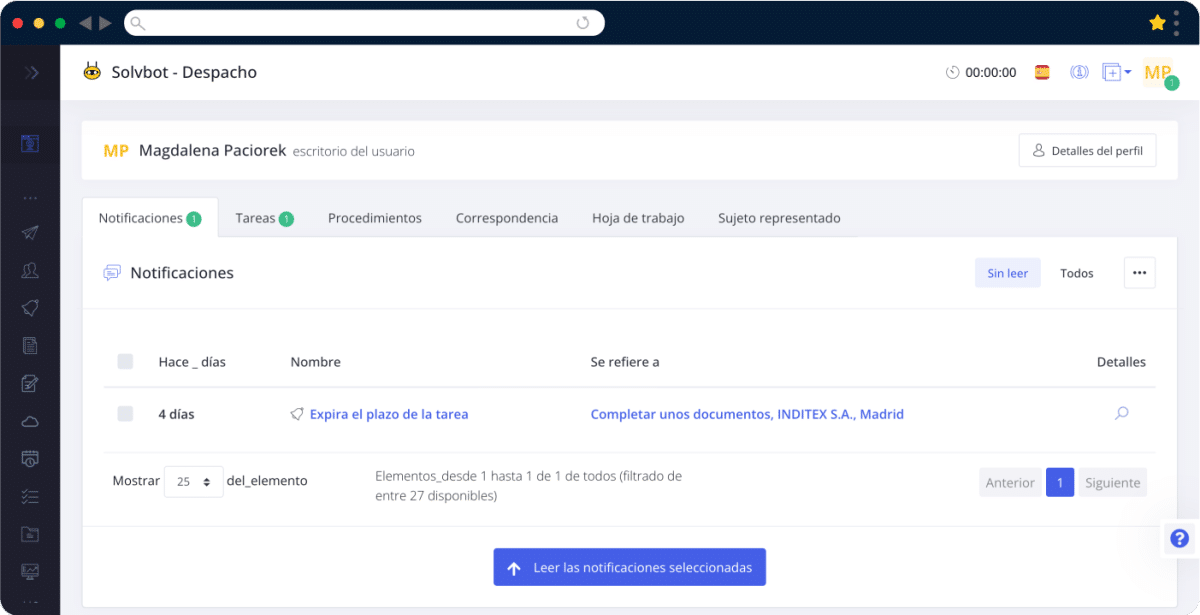Check the select-all checkbox in the table header

125,362
